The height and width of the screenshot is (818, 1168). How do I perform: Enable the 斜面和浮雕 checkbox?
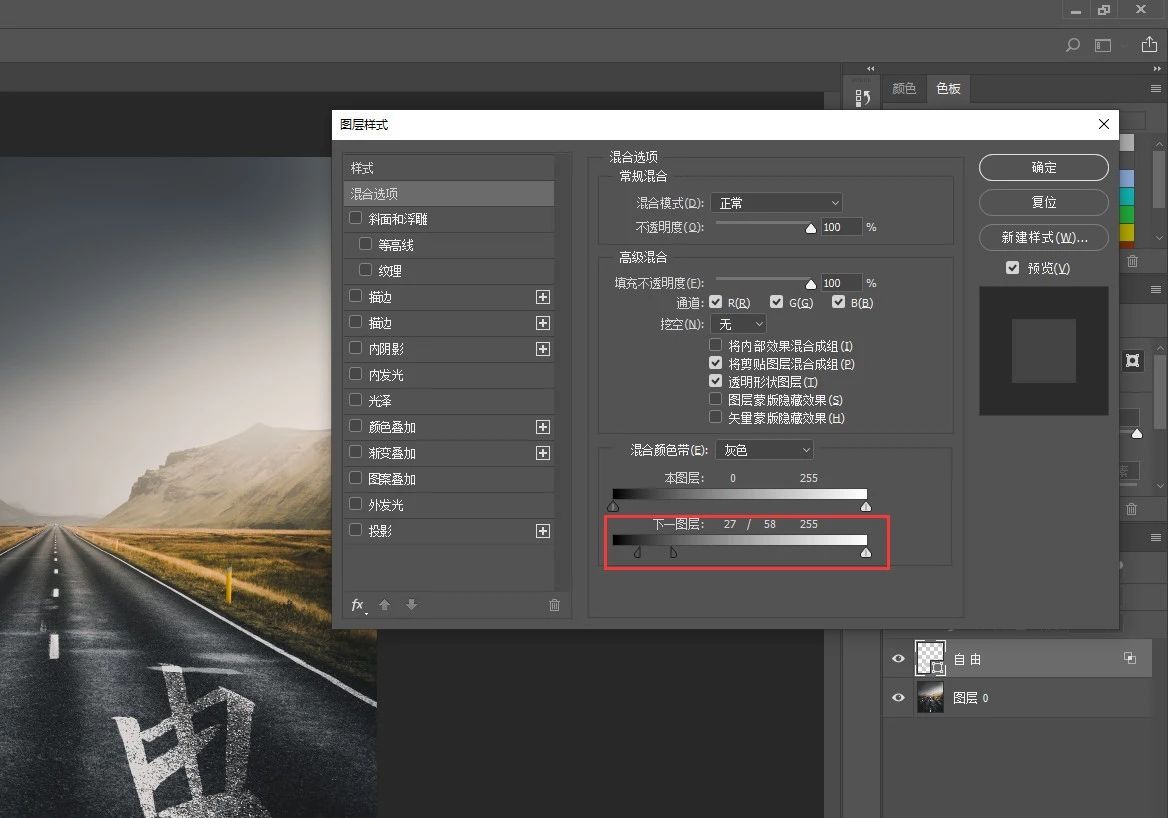tap(355, 218)
